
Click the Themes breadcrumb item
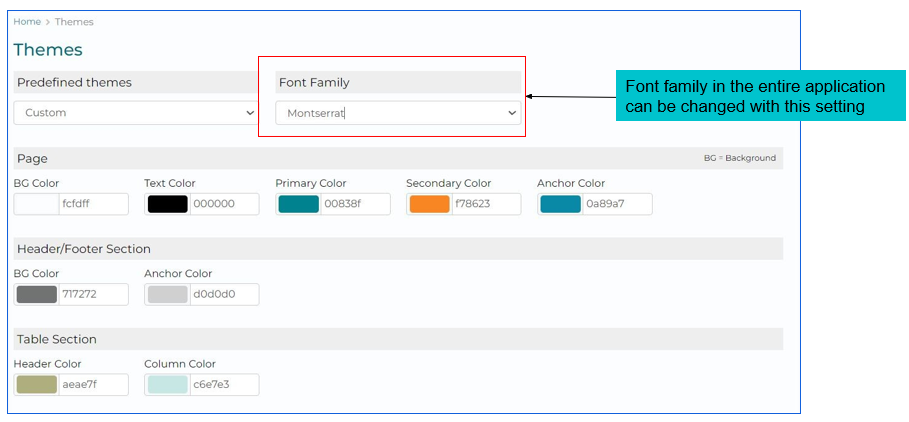[74, 22]
